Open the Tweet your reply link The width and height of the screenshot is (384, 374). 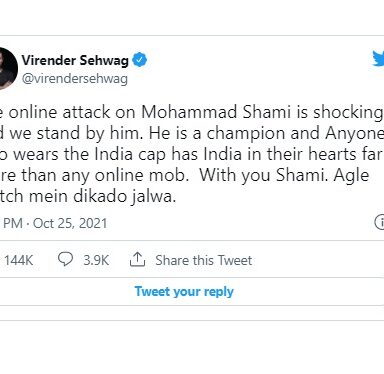(184, 292)
